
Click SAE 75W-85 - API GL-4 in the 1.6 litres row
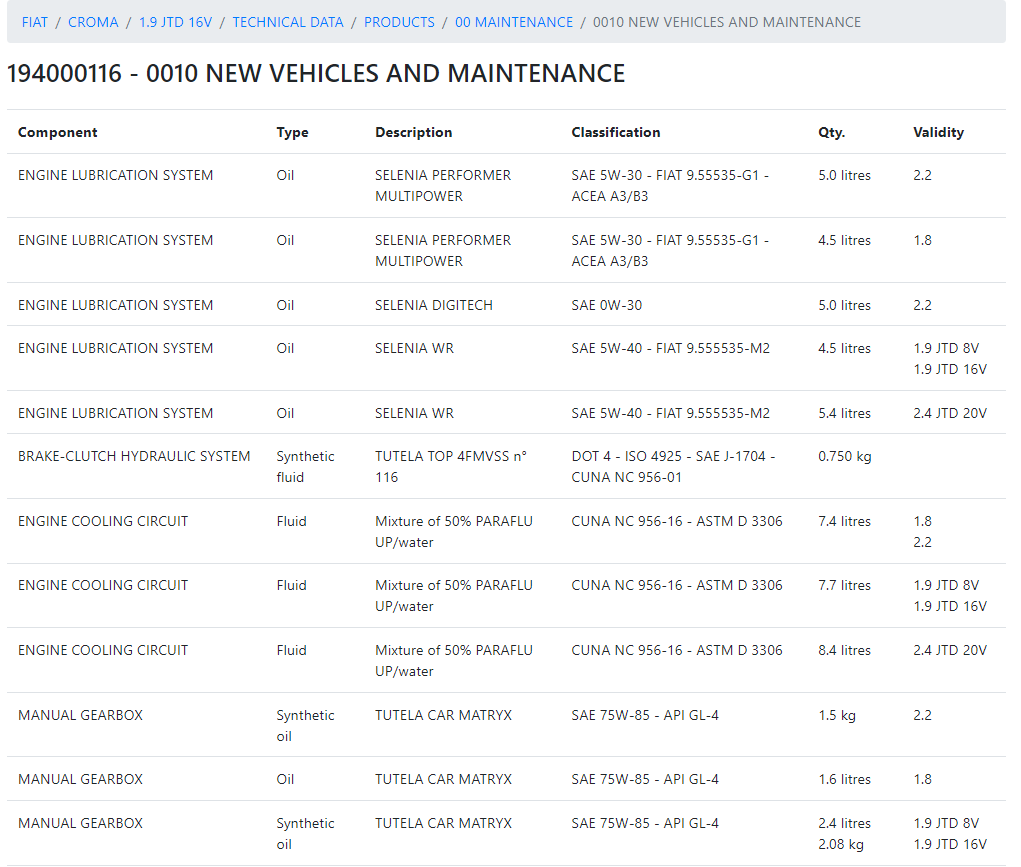pyautogui.click(x=645, y=779)
